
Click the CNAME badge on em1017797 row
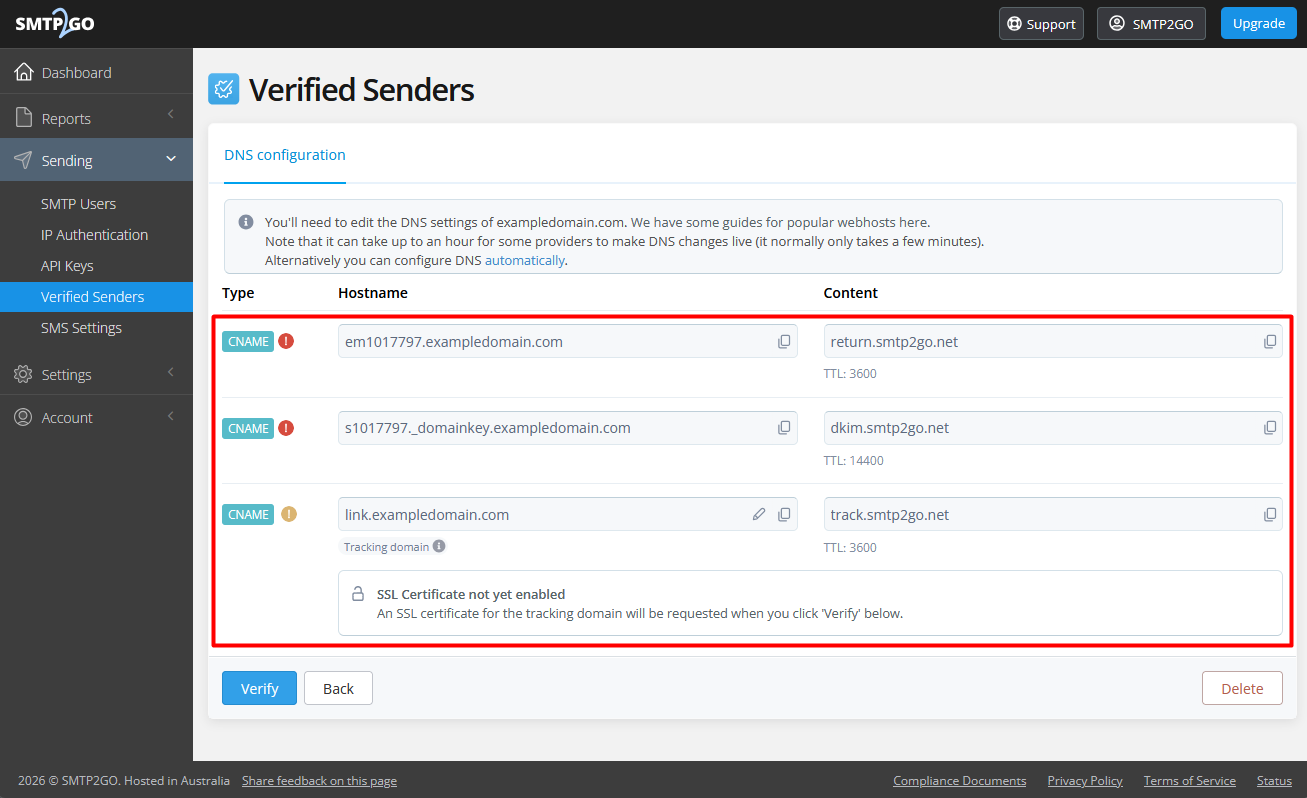(248, 341)
